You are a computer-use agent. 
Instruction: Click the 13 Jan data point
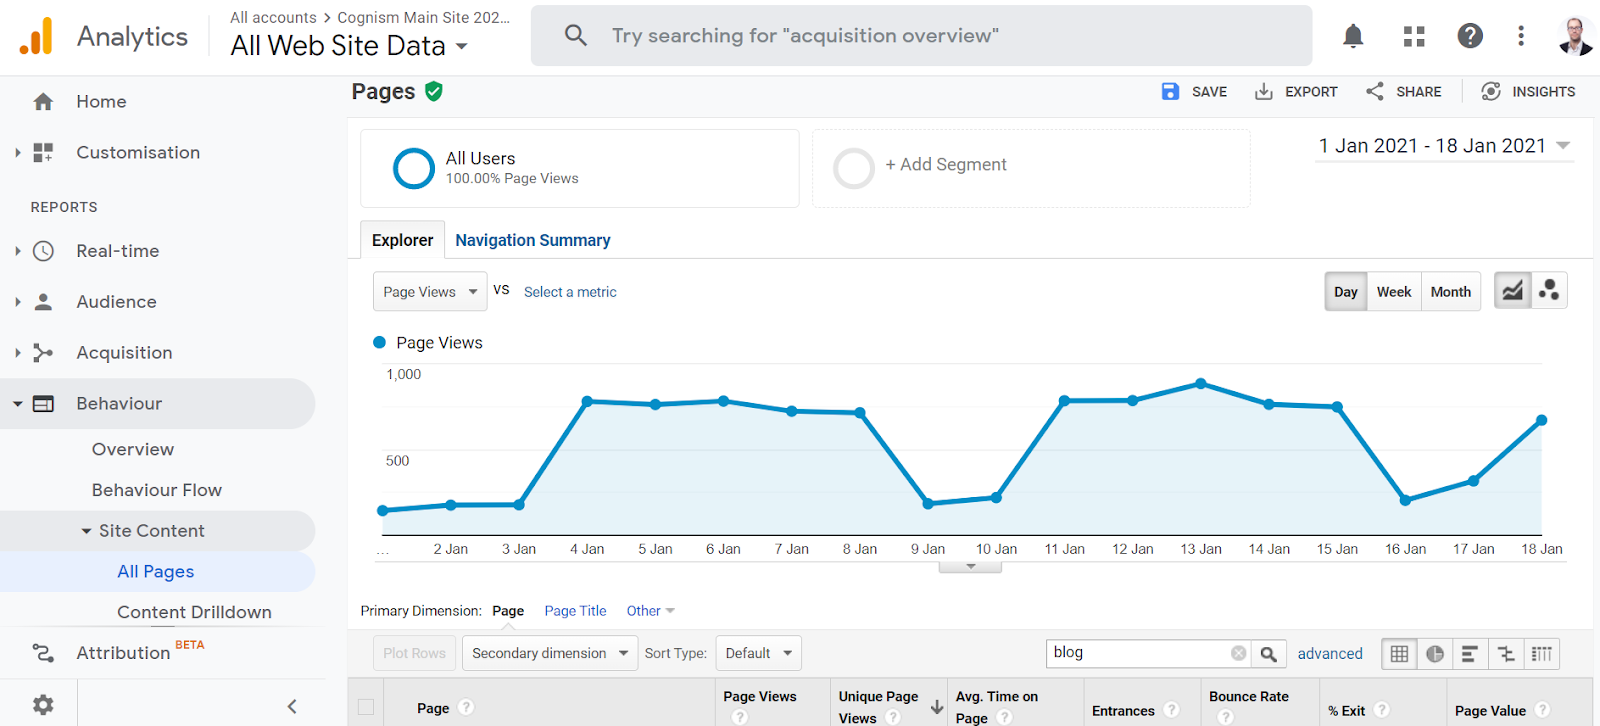coord(1200,384)
